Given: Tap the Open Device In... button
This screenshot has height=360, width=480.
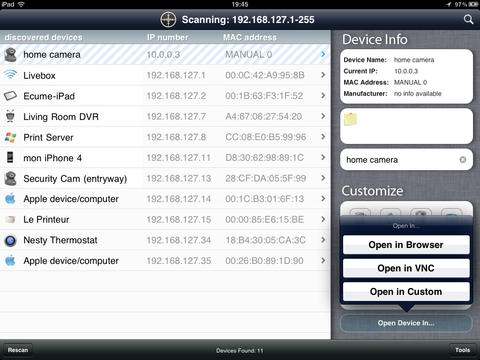Looking at the screenshot, I should tap(406, 323).
